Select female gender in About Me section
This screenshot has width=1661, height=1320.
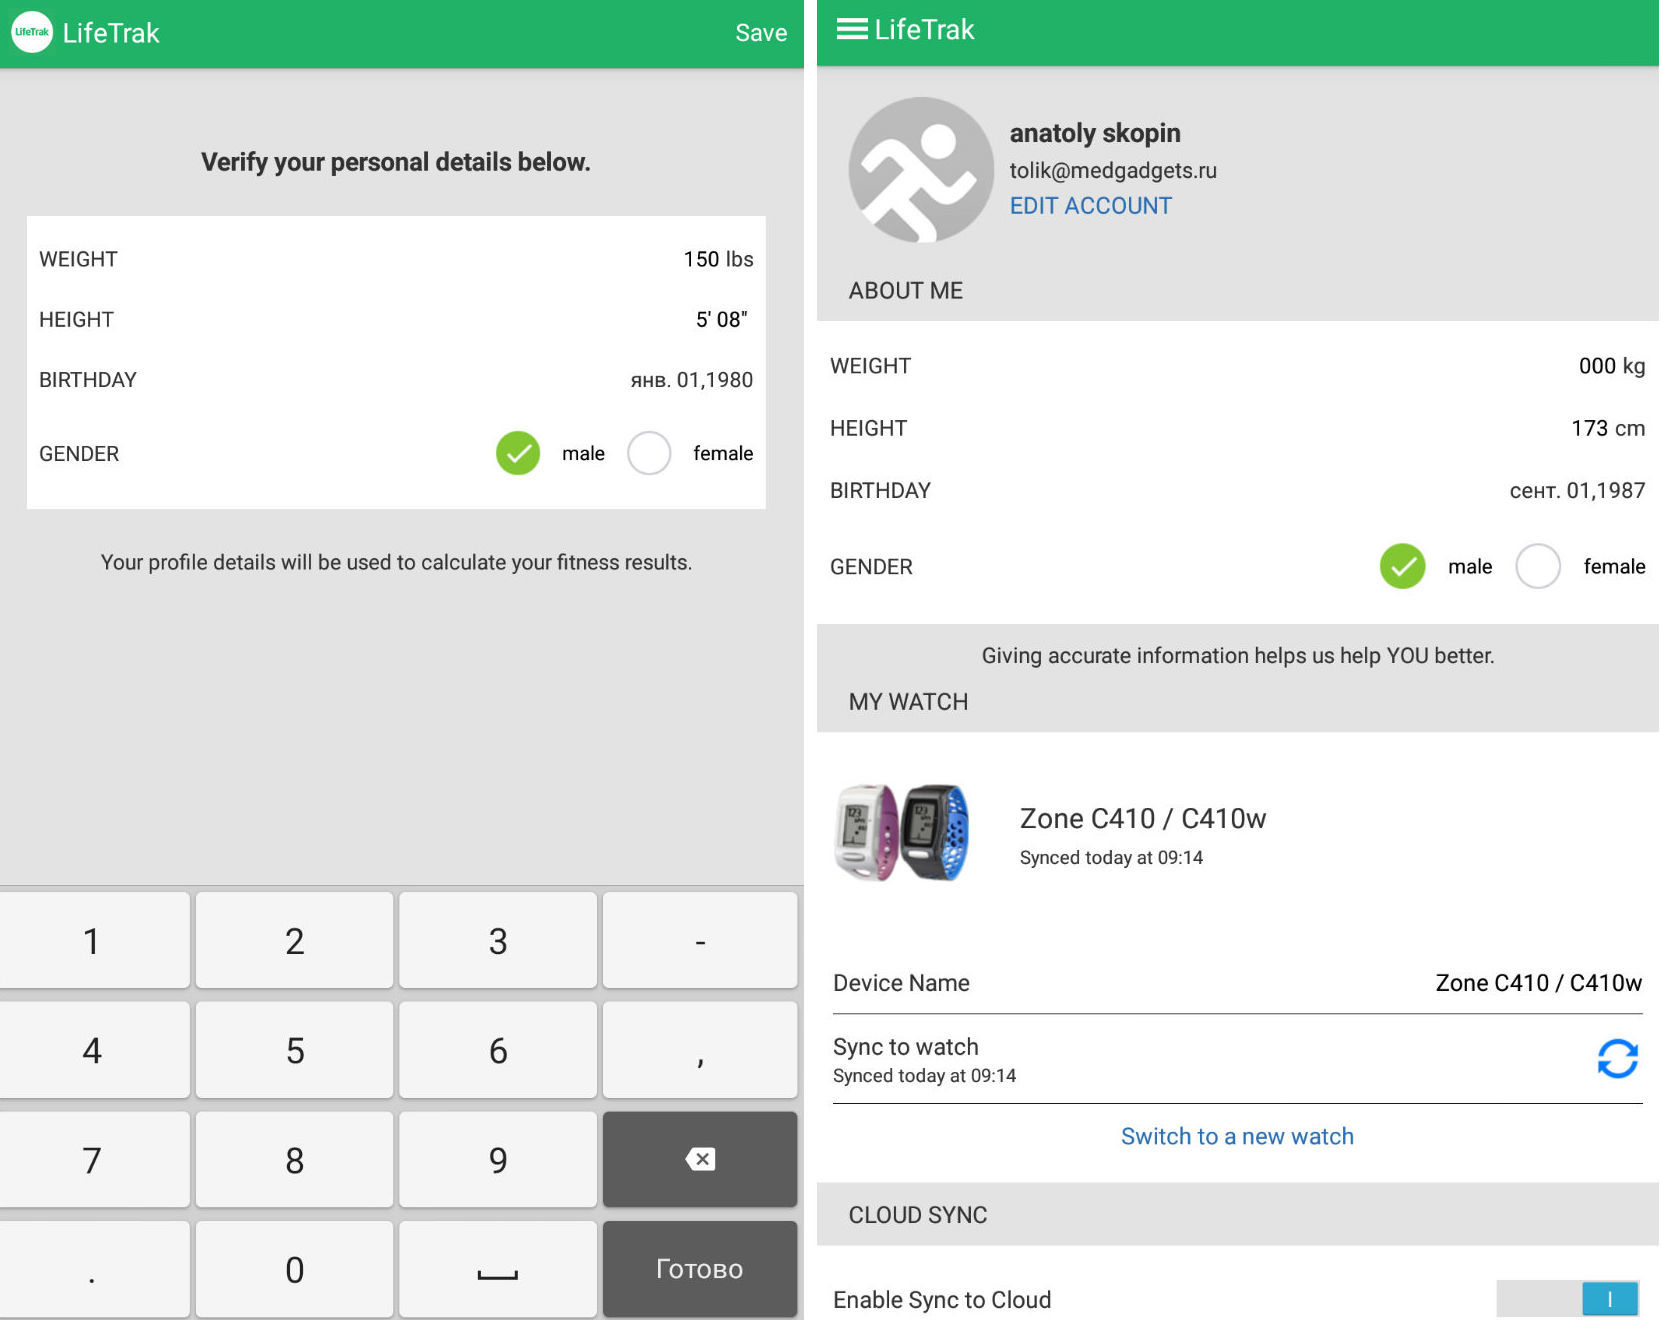(x=1538, y=566)
